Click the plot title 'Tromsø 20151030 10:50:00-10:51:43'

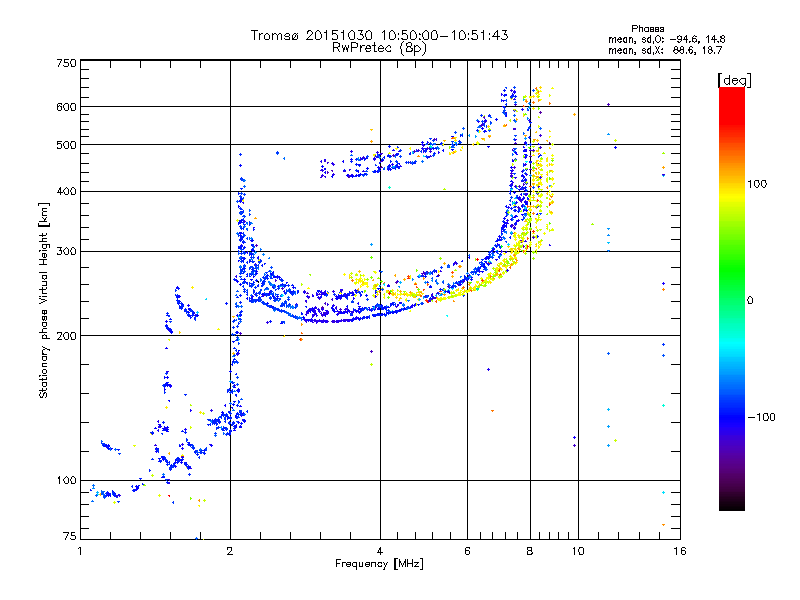pyautogui.click(x=379, y=35)
